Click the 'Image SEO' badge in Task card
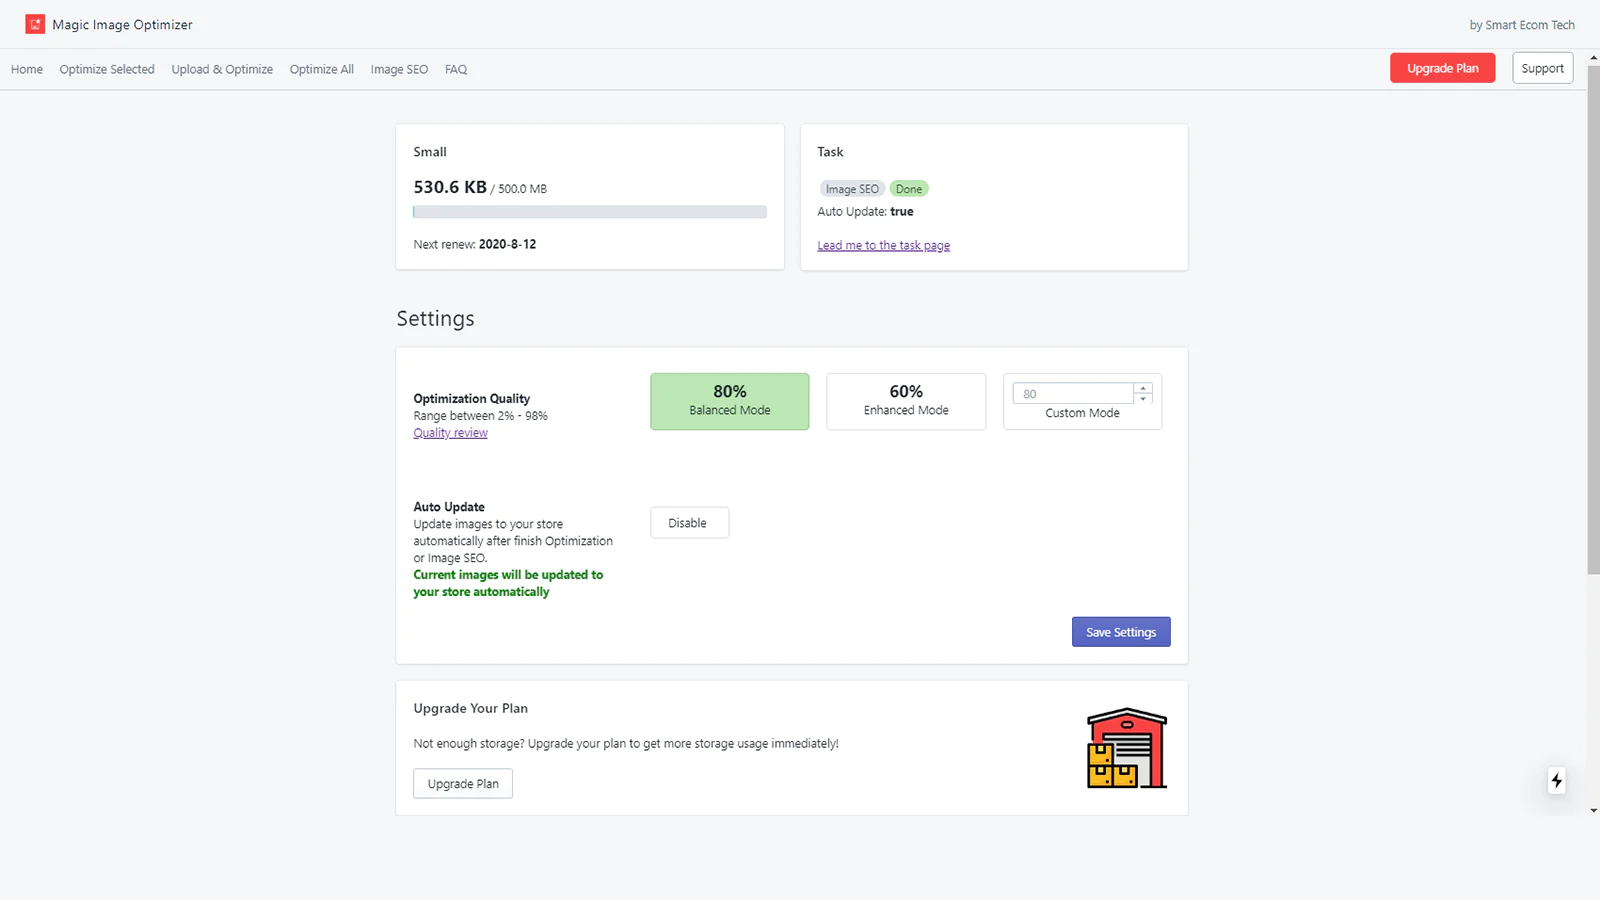Viewport: 1600px width, 900px height. coord(851,188)
